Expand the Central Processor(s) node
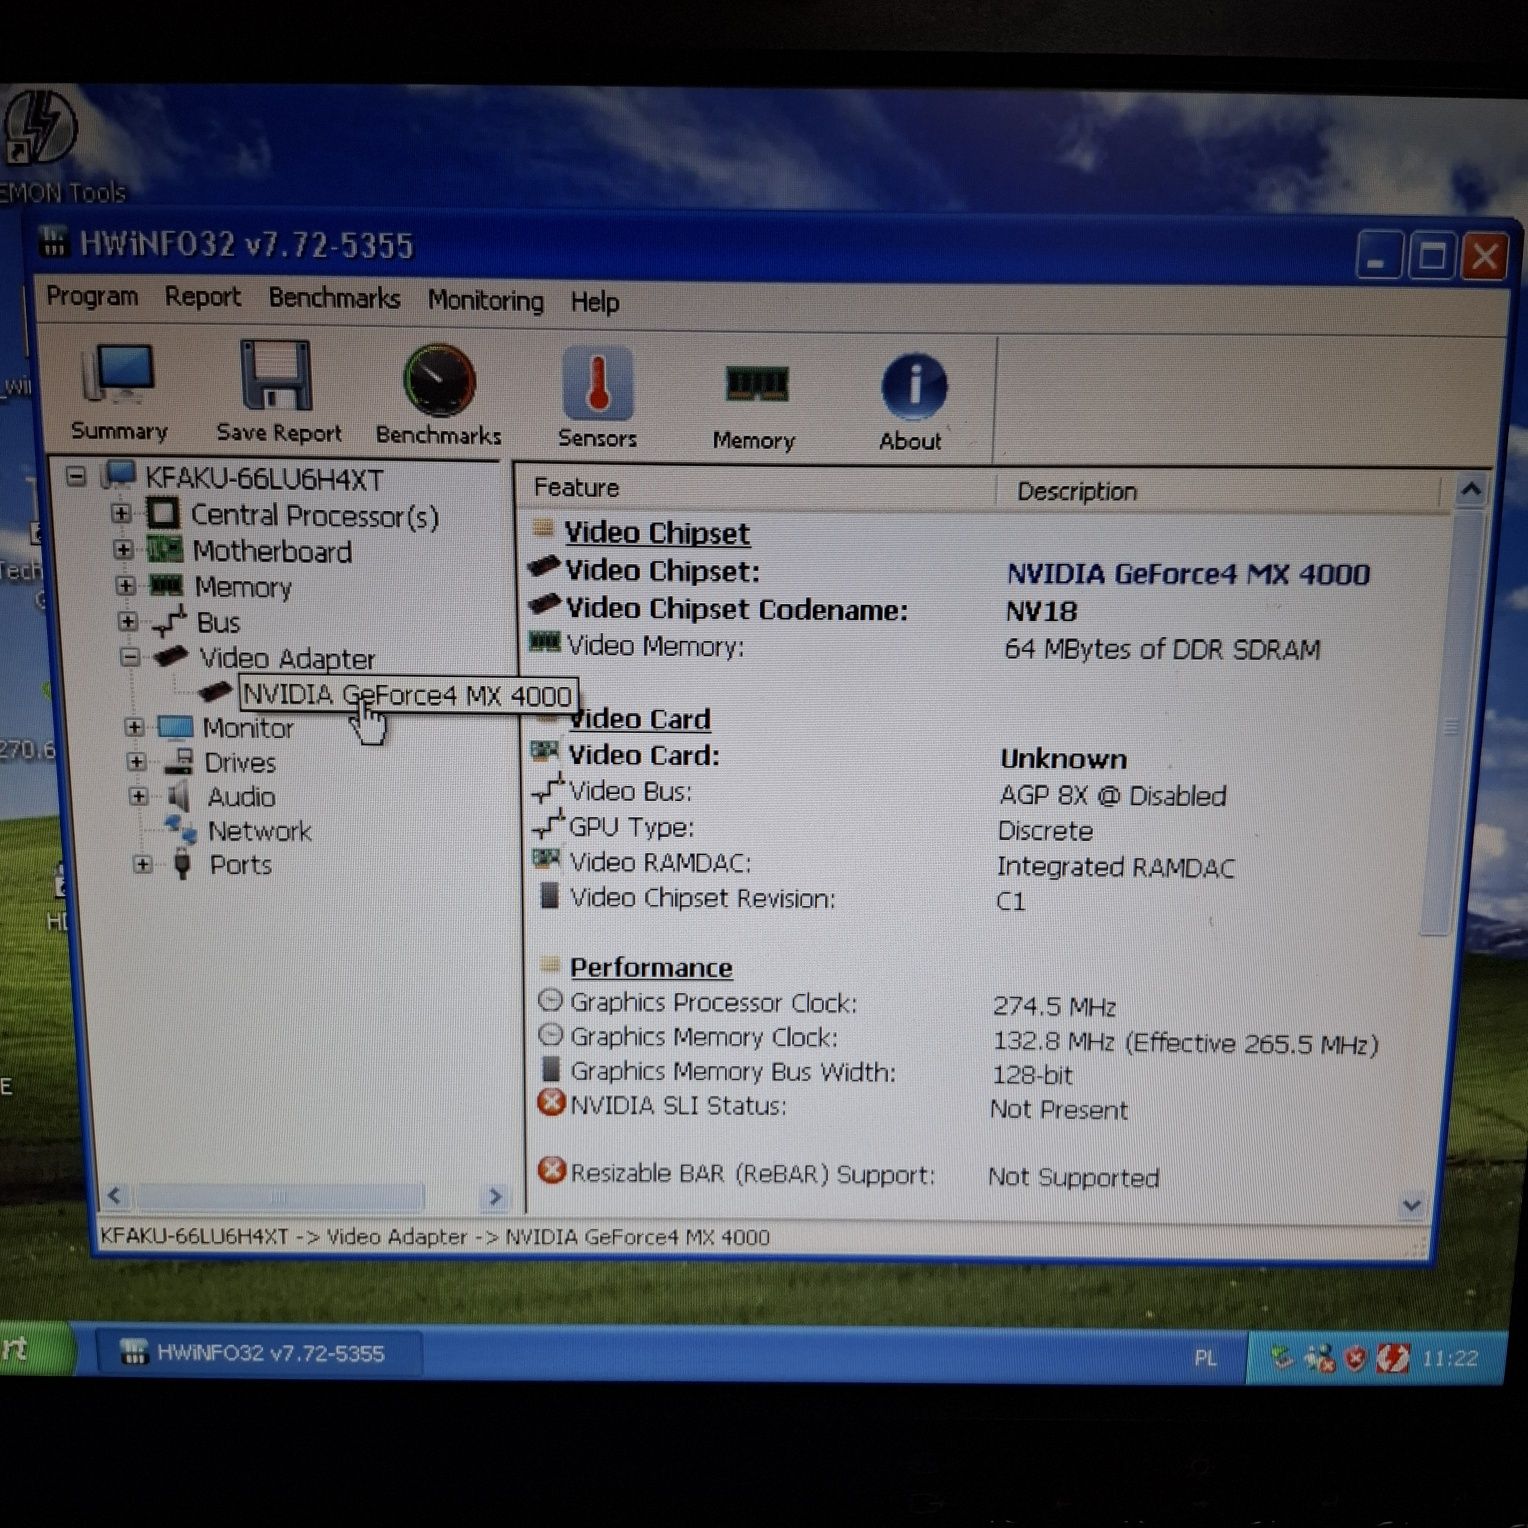 [x=121, y=513]
